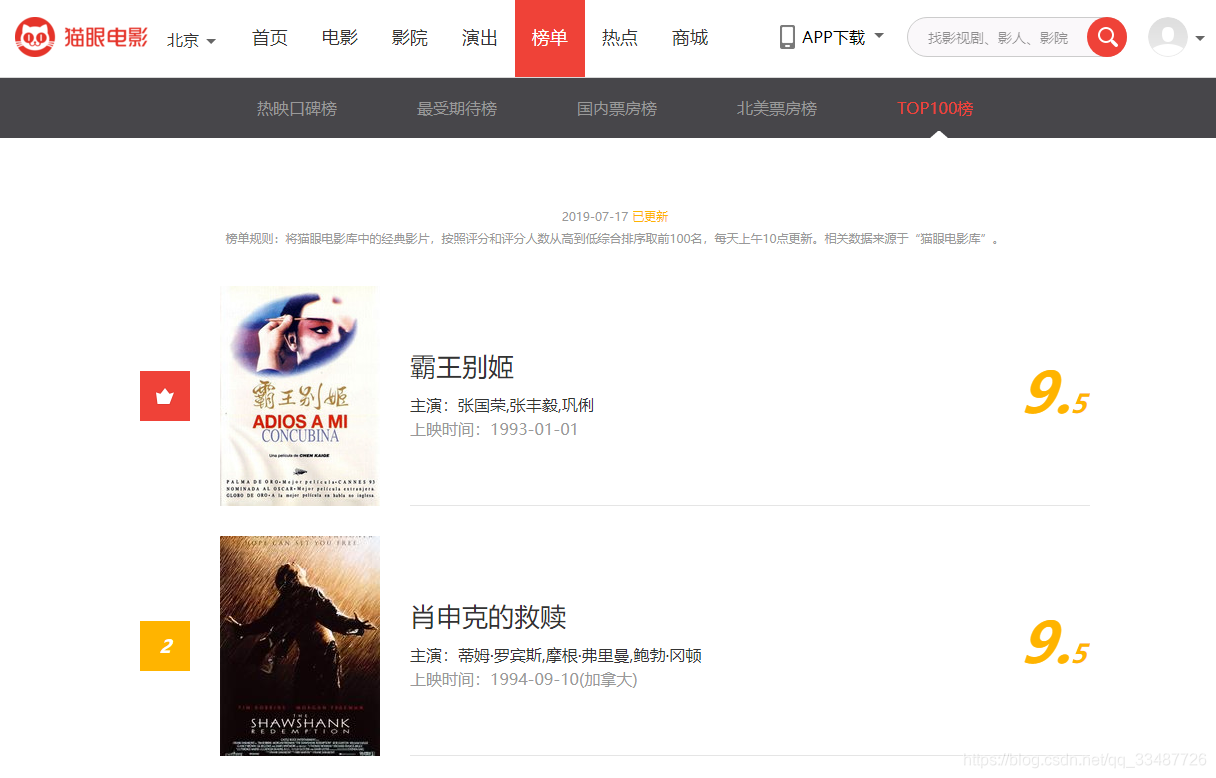
Task: Select the highlighted 榜单 nav item
Action: tap(550, 38)
